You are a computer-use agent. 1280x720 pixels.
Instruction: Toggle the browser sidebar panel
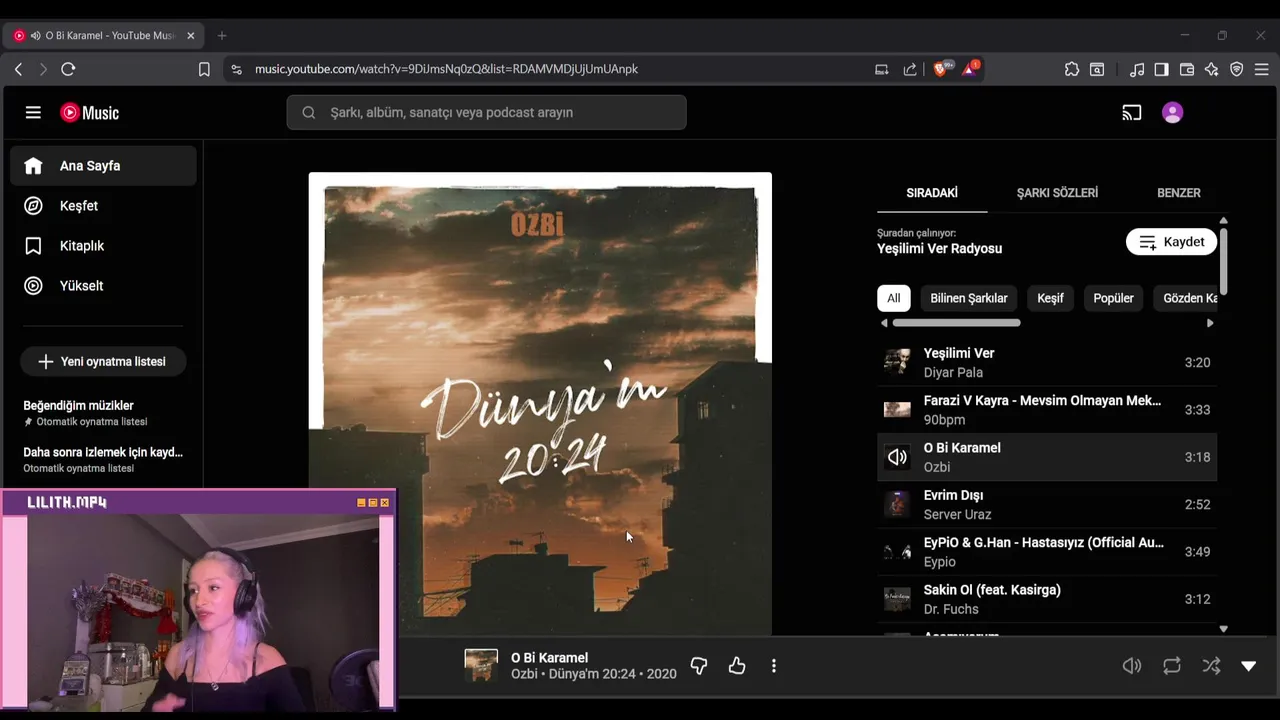point(1161,69)
